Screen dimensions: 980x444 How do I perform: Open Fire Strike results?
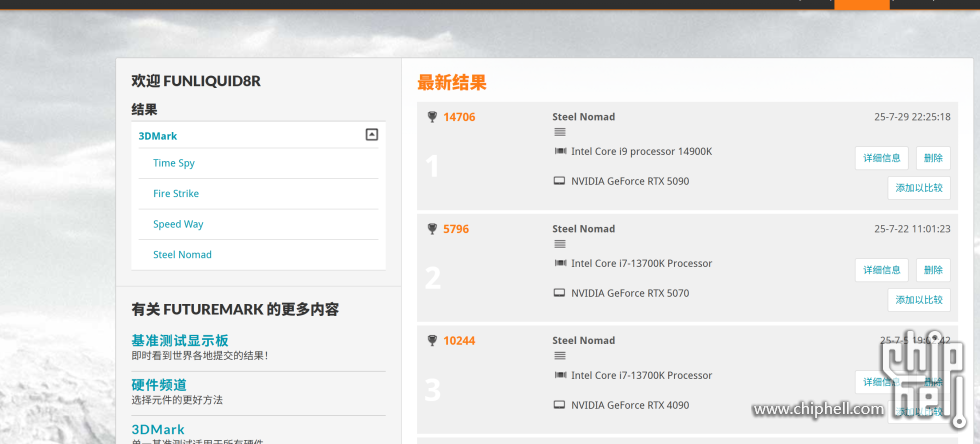176,193
